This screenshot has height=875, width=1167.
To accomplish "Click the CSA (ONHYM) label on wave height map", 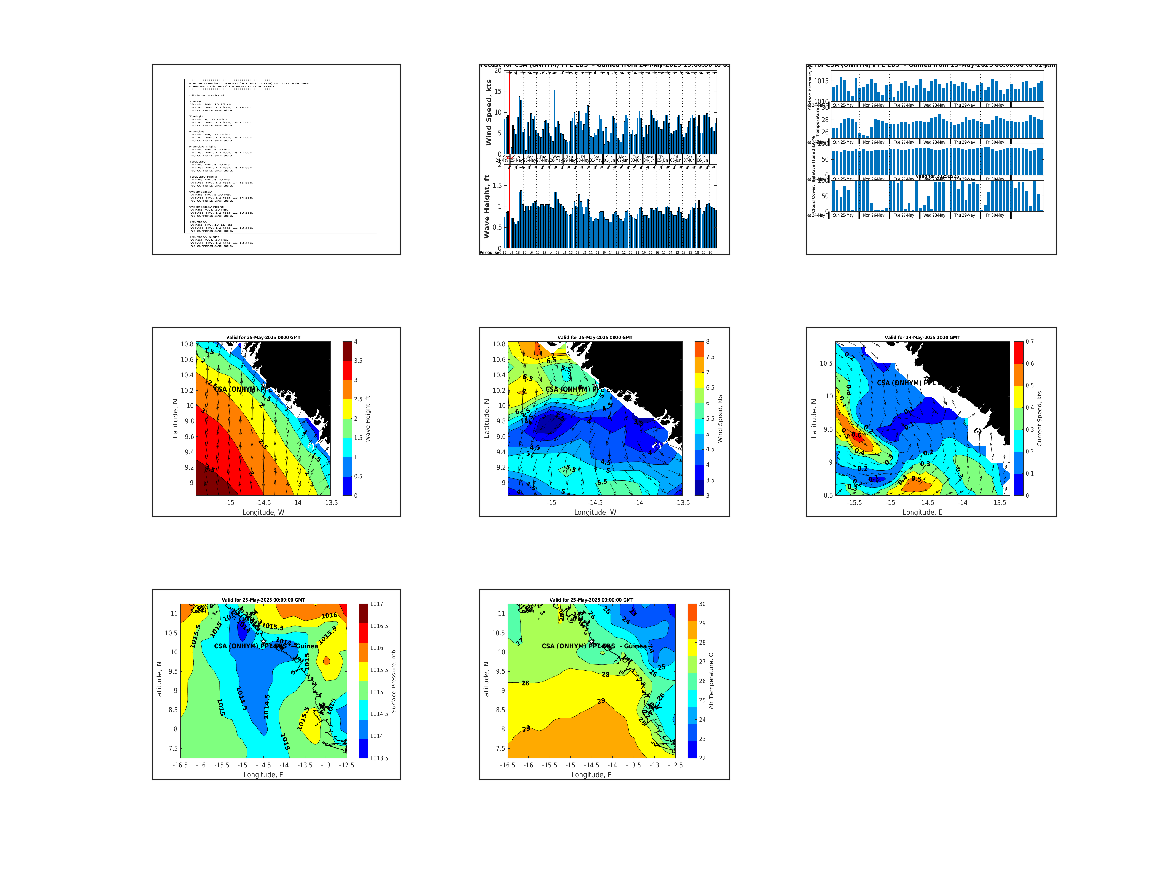I will pos(238,389).
